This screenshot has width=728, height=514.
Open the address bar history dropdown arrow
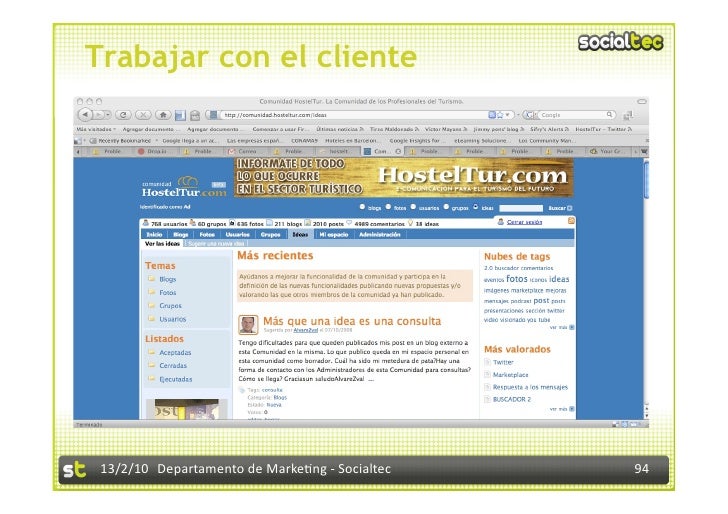(x=508, y=115)
